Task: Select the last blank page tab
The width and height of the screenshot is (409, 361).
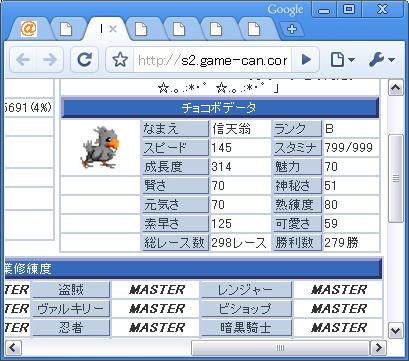Action: click(x=254, y=29)
